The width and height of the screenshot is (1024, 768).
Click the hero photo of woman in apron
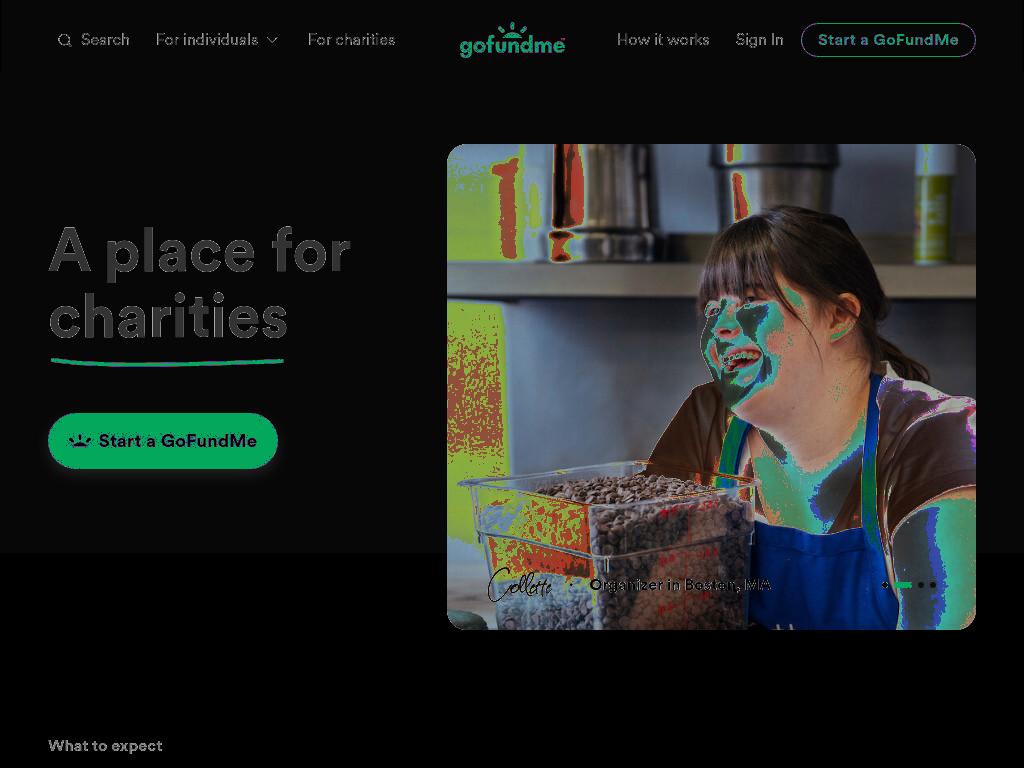point(711,387)
